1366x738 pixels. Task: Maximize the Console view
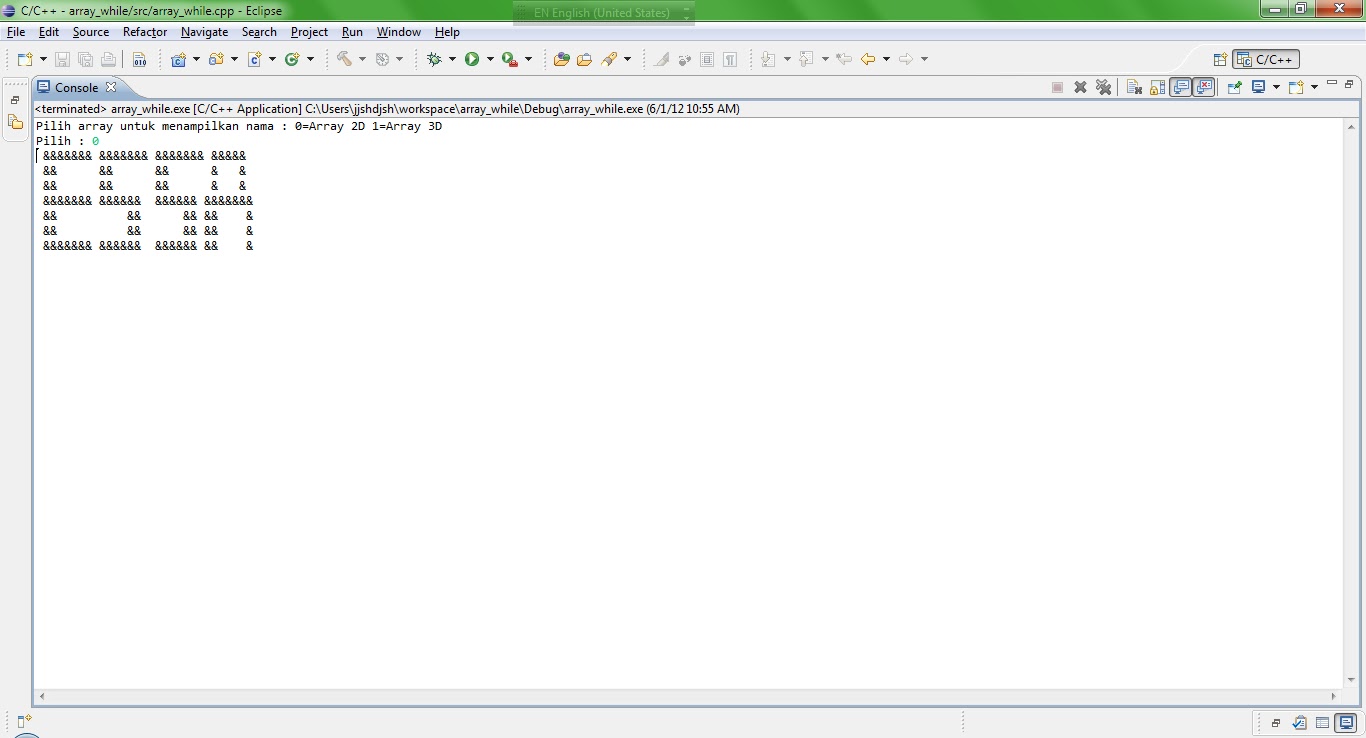1349,83
